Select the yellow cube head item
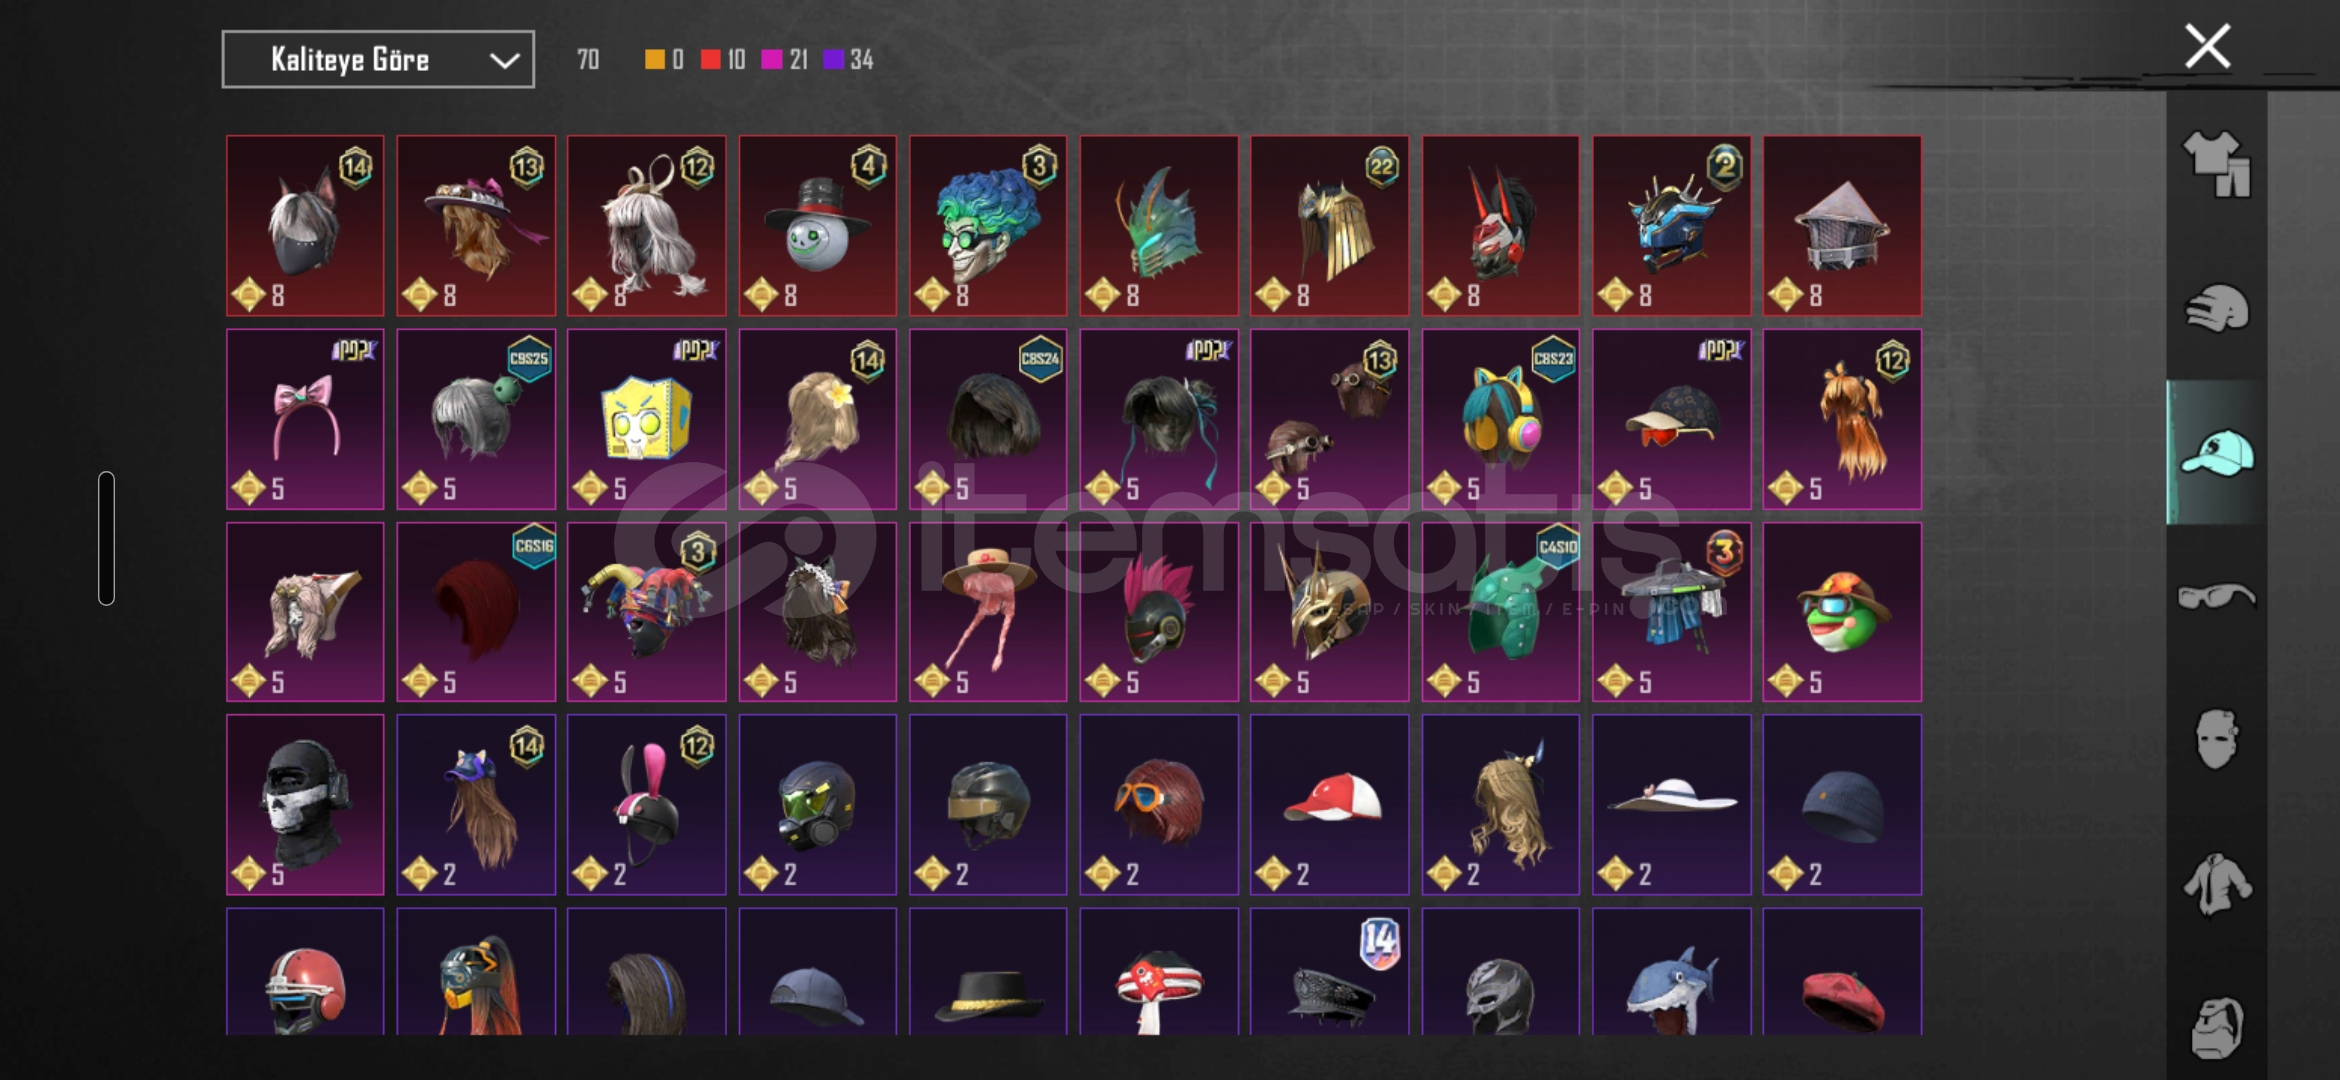2340x1080 pixels. (x=646, y=419)
